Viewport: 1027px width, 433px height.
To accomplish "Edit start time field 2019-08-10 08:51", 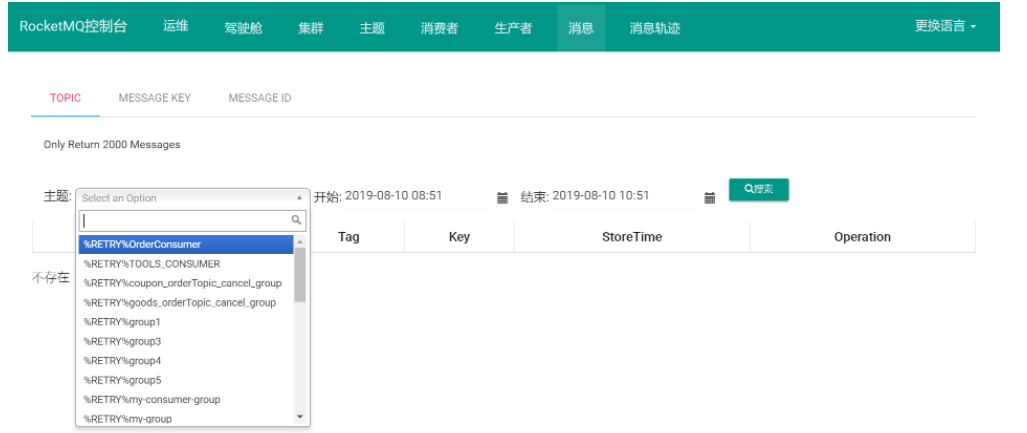I will pos(416,196).
